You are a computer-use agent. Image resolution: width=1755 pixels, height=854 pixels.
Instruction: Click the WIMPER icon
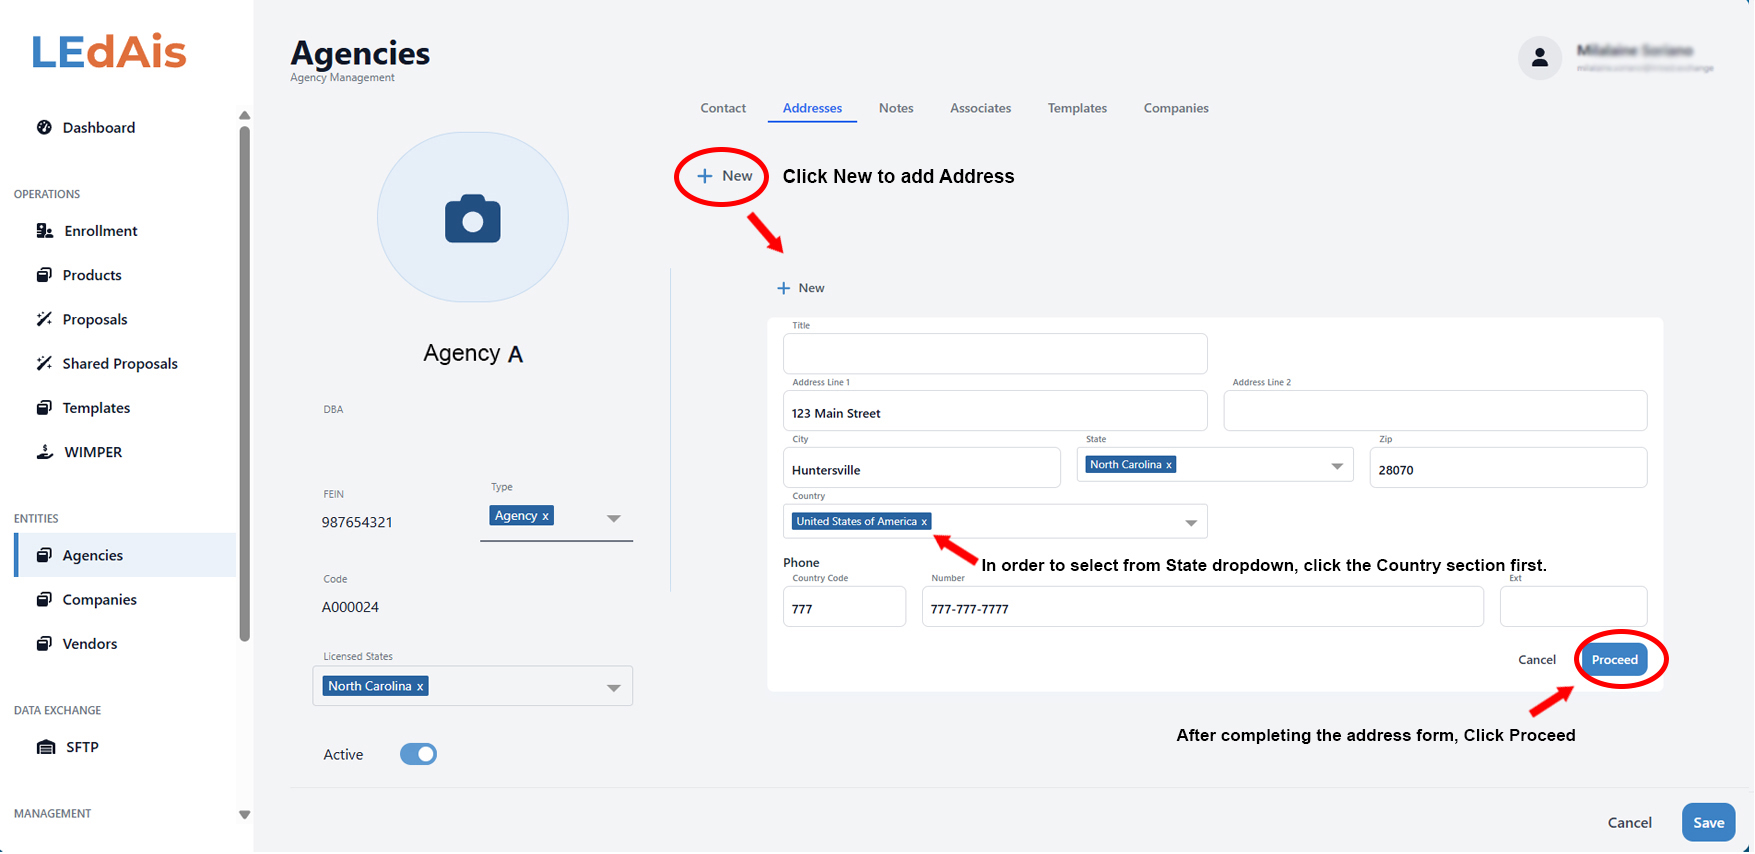(x=45, y=452)
